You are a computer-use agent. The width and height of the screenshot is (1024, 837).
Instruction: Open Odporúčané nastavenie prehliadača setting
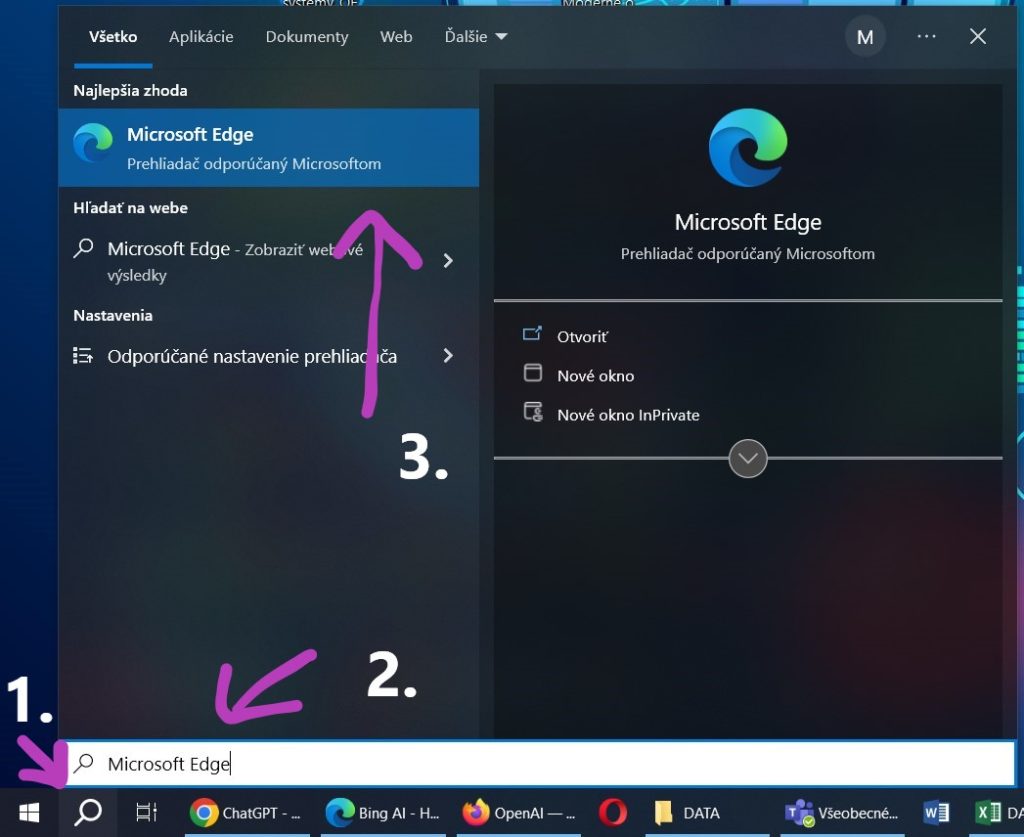pyautogui.click(x=268, y=356)
